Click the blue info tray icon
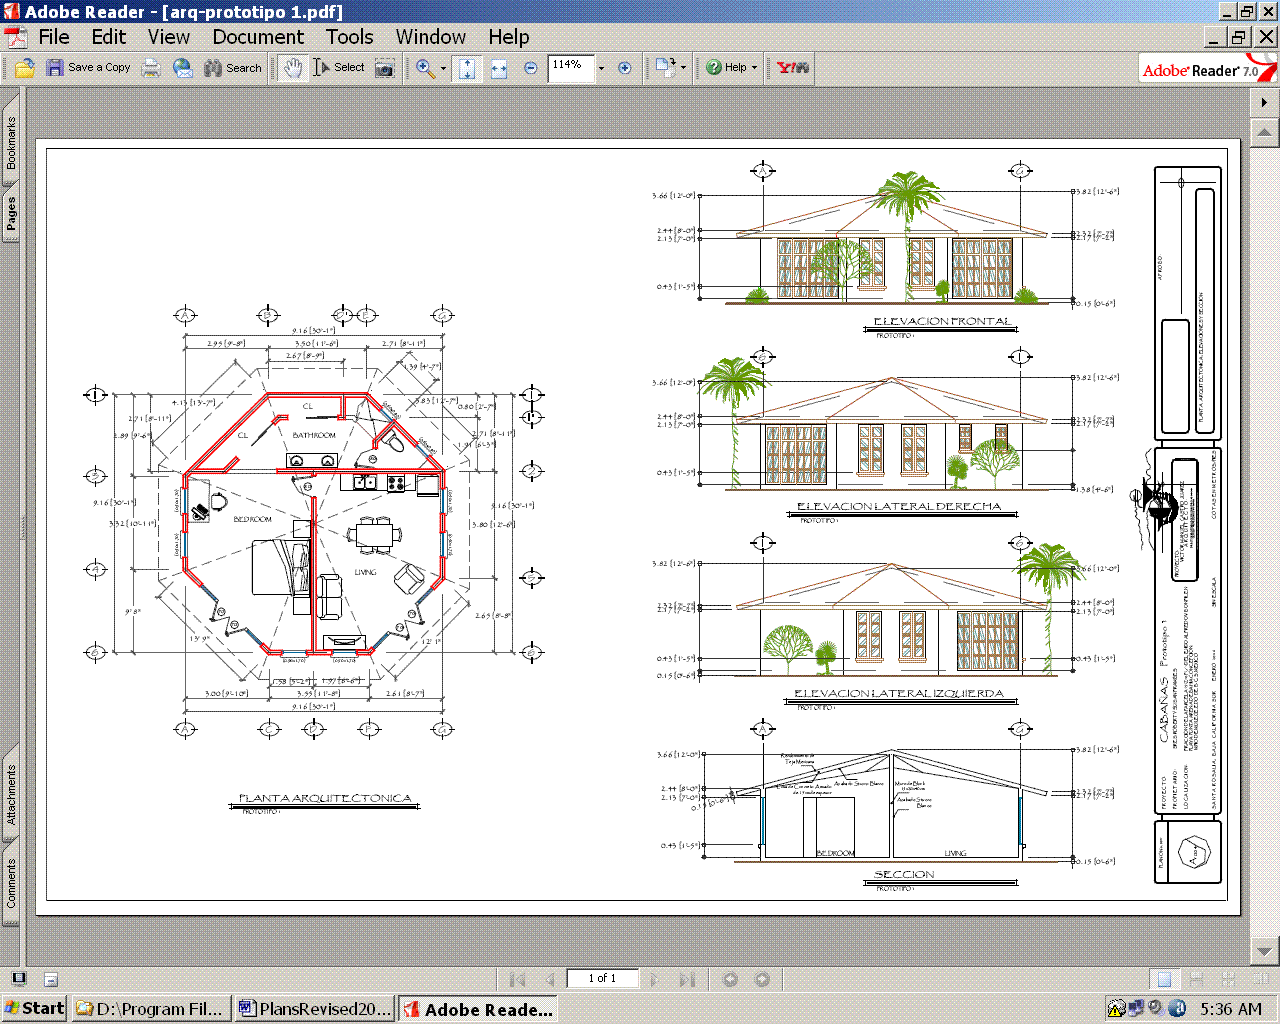Screen dimensions: 1280x1024 click(1177, 1008)
